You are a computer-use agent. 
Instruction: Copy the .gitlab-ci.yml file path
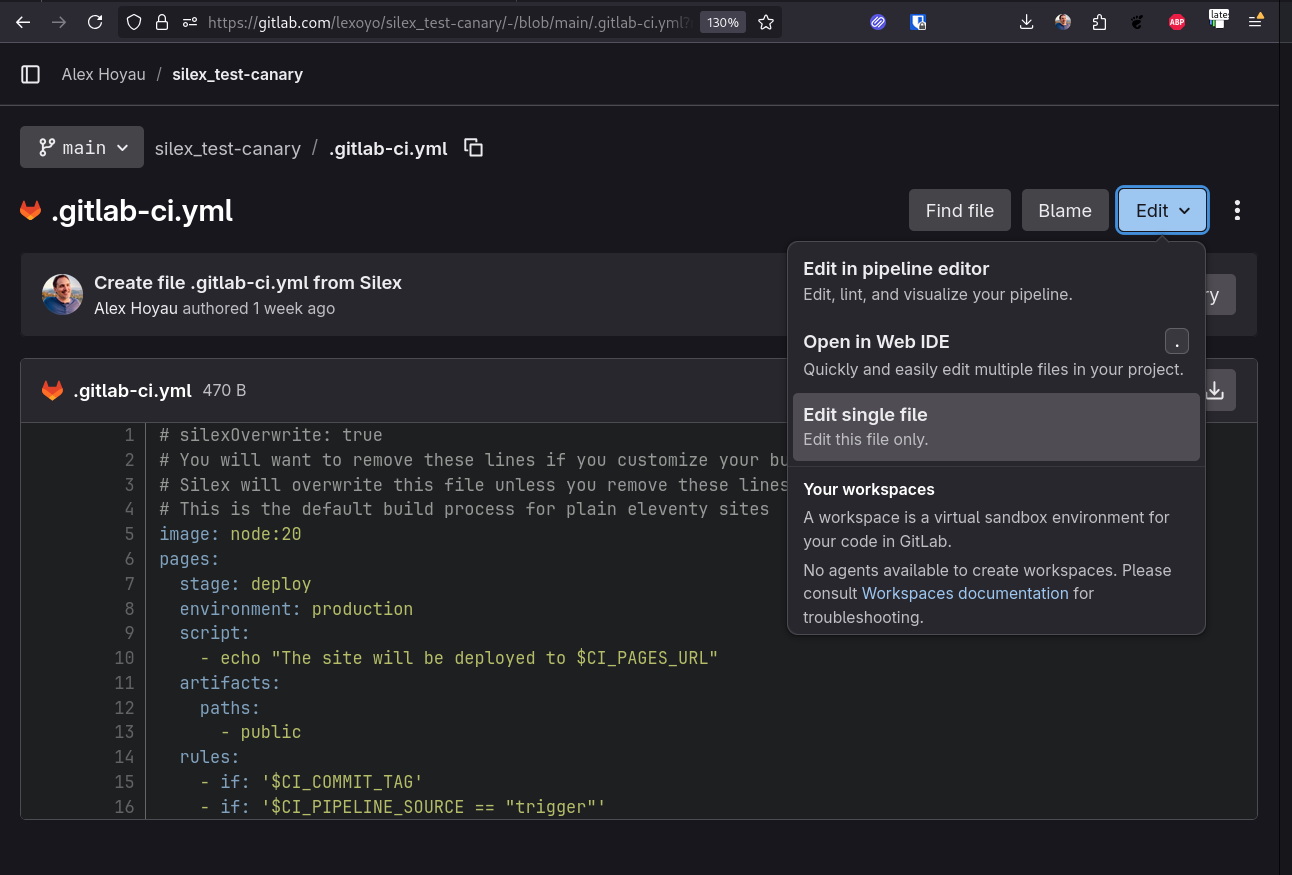coord(473,147)
